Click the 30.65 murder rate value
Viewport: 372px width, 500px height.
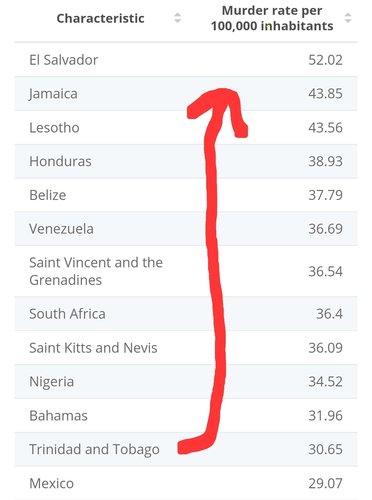coord(325,449)
